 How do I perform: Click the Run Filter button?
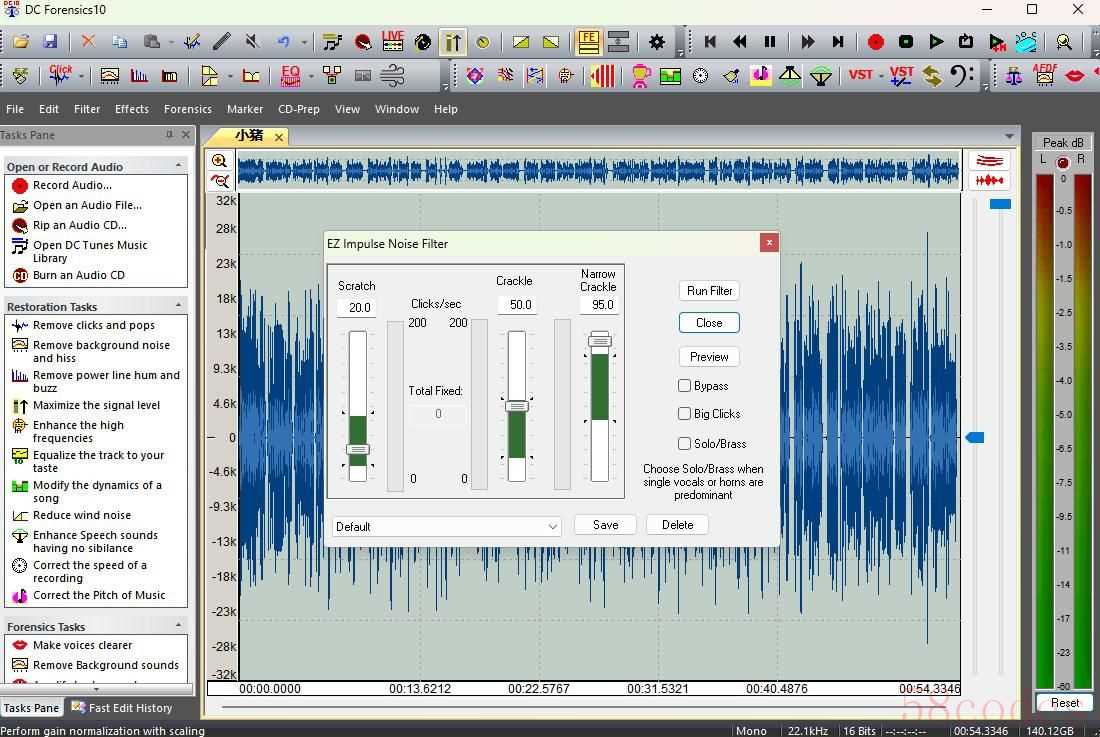[709, 290]
